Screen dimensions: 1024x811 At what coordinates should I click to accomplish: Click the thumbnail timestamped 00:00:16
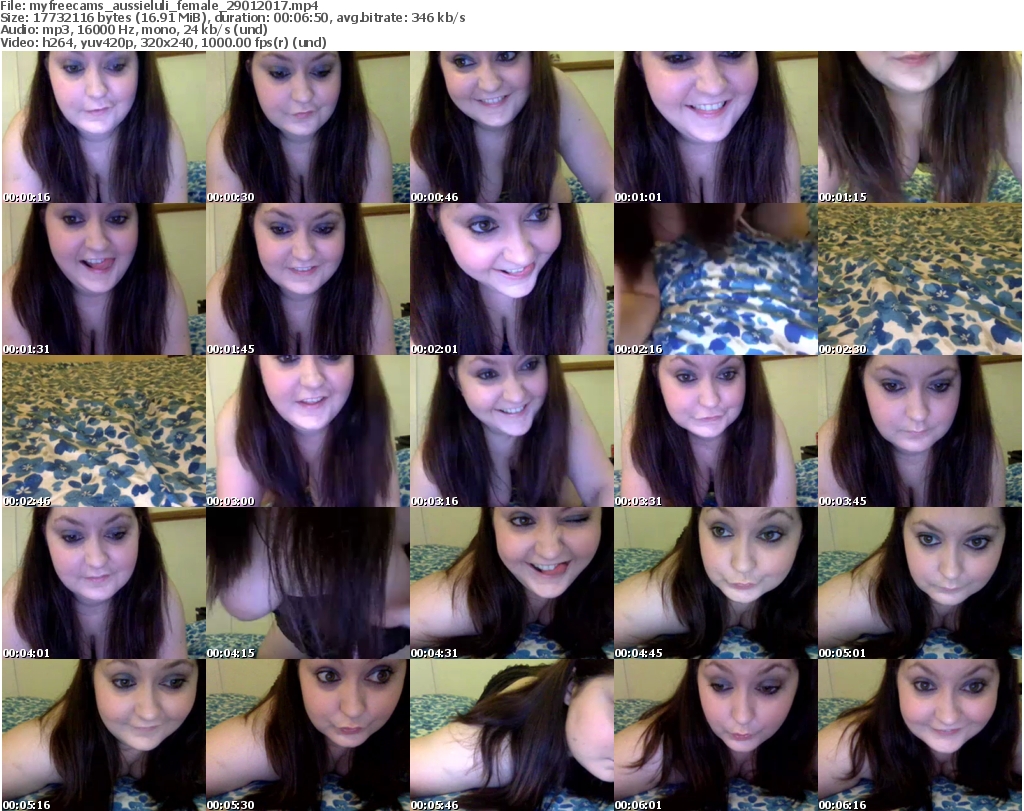(103, 127)
